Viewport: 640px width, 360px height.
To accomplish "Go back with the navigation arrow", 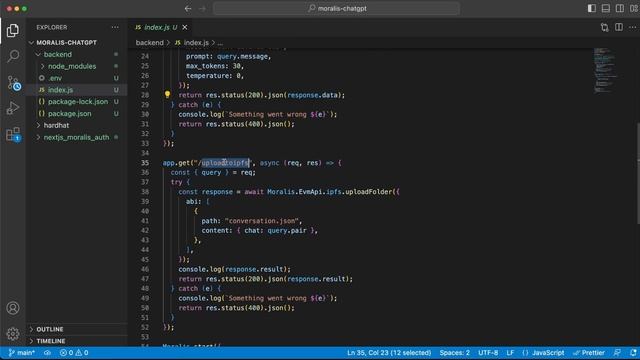I will [188, 8].
